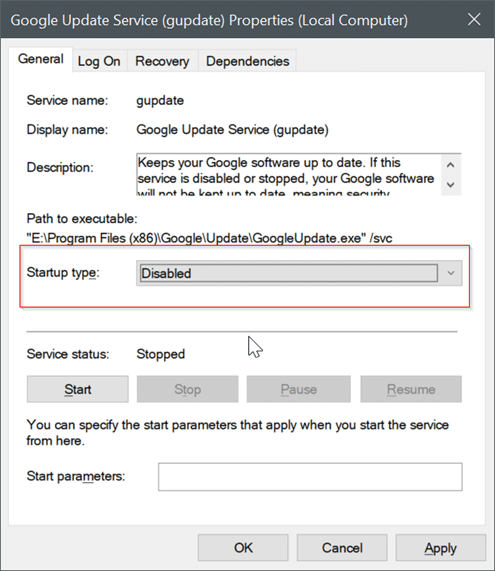The image size is (495, 571).
Task: Open the Recovery tab
Action: (x=162, y=61)
